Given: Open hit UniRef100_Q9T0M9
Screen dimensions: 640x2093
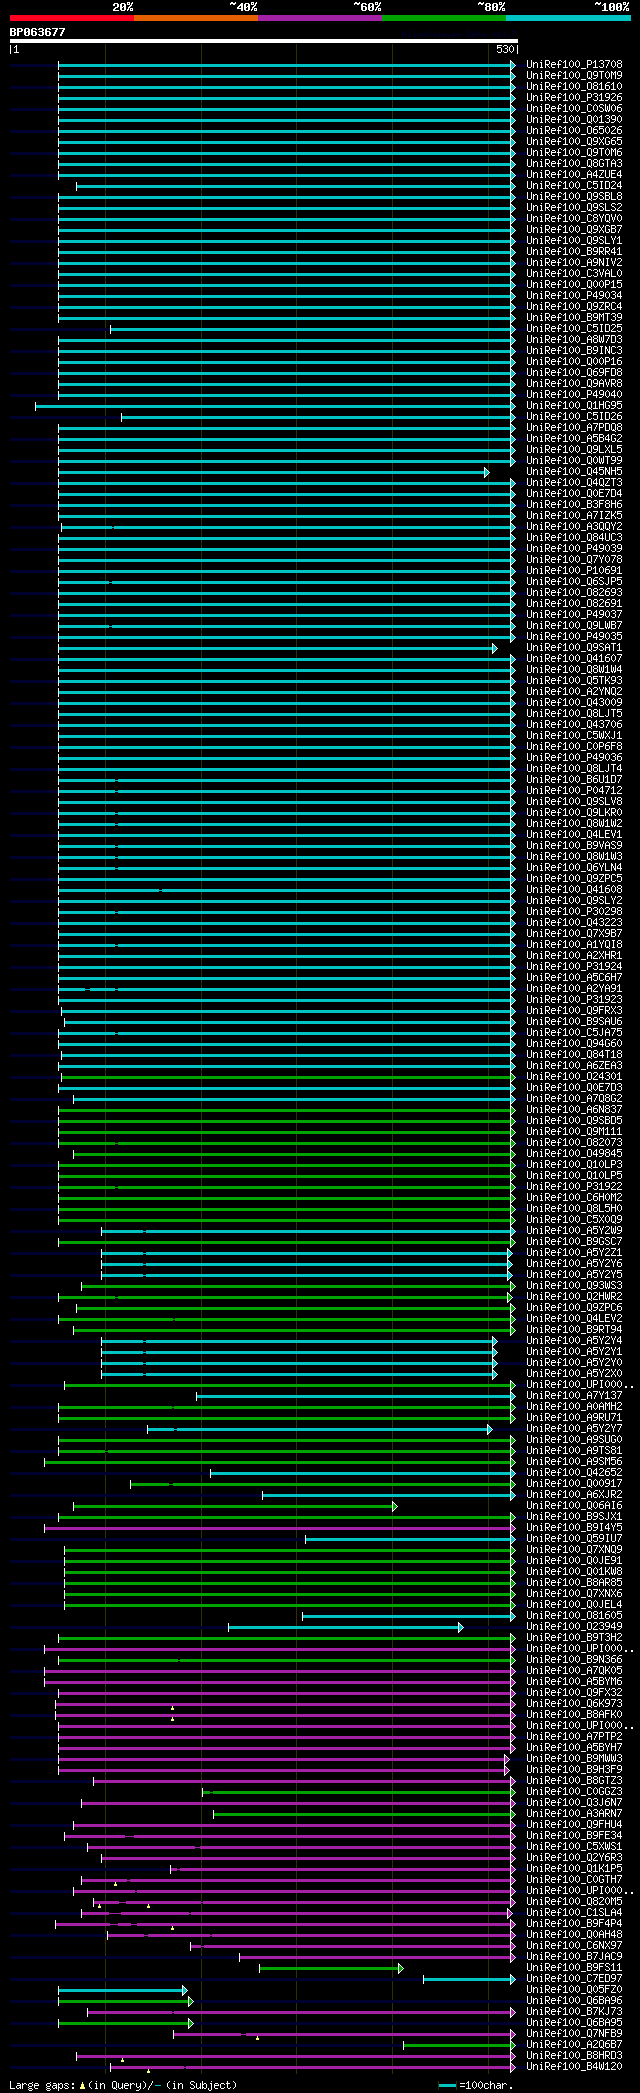Looking at the screenshot, I should (574, 76).
